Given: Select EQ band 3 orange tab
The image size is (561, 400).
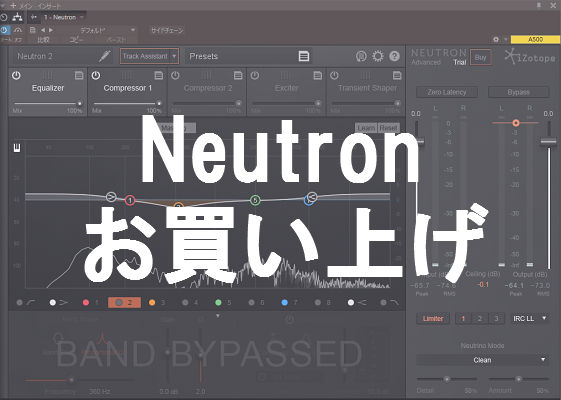Looking at the screenshot, I should coord(157,303).
